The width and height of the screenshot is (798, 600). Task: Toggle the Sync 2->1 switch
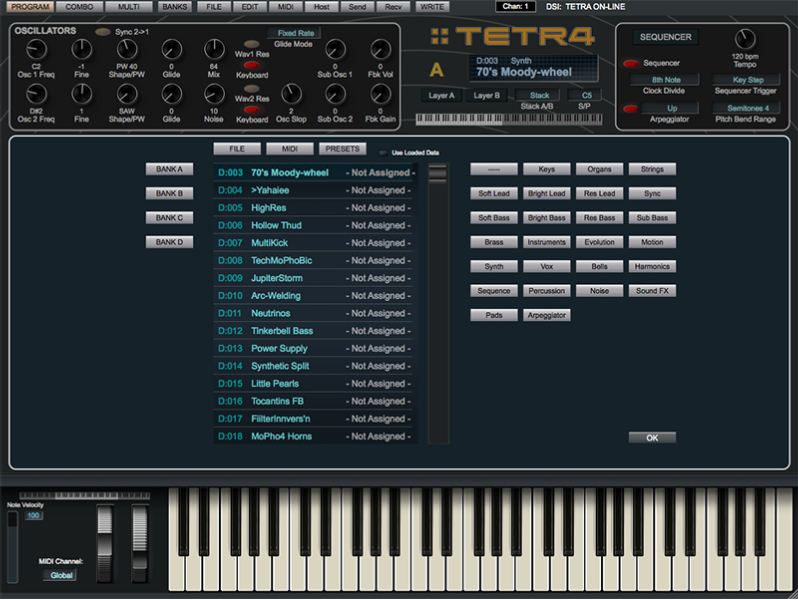click(x=103, y=32)
